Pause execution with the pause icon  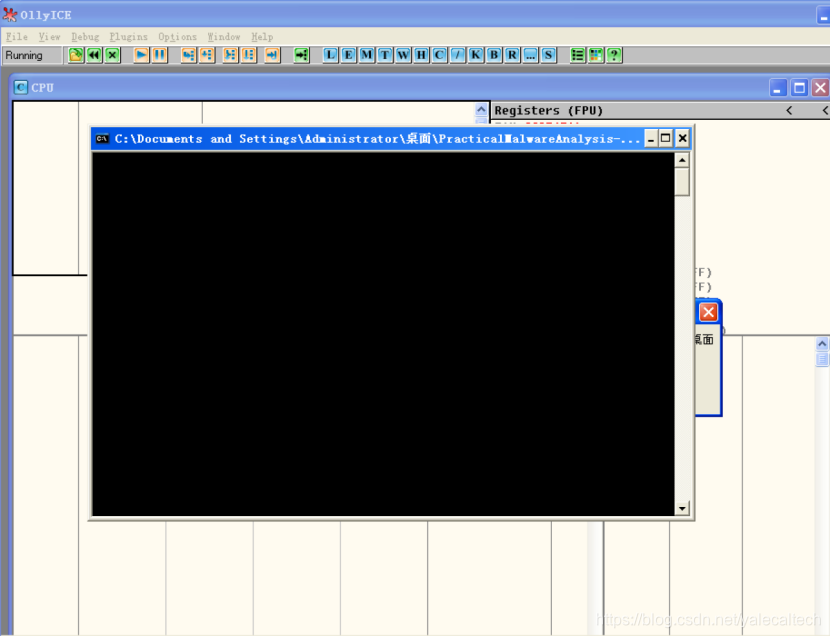159,55
